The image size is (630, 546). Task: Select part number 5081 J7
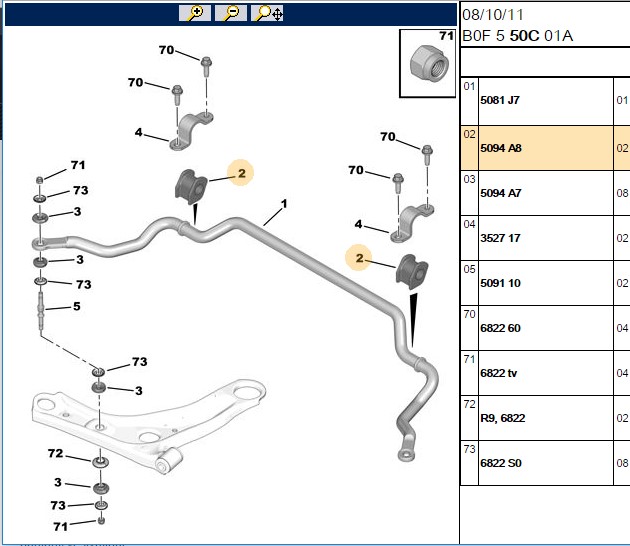pos(500,100)
